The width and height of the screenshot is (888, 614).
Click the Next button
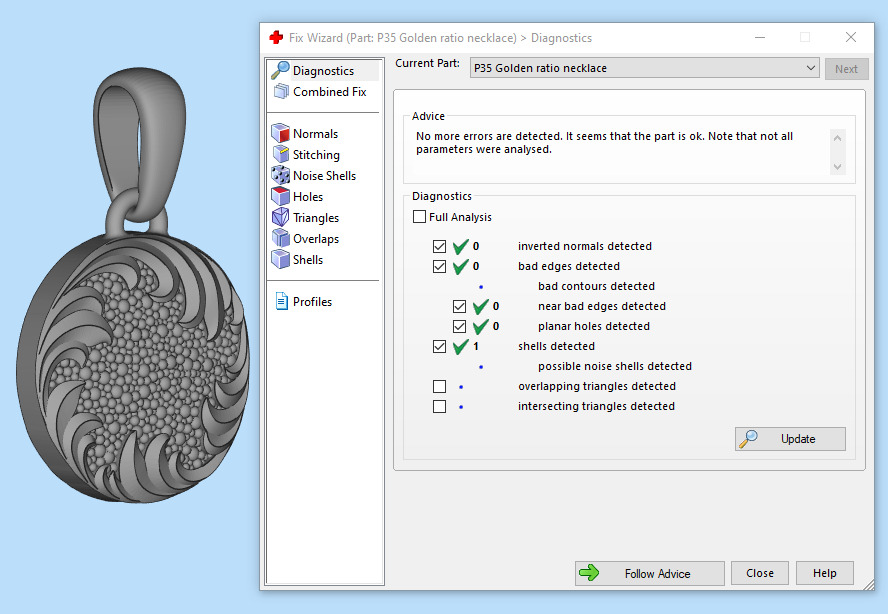click(846, 69)
